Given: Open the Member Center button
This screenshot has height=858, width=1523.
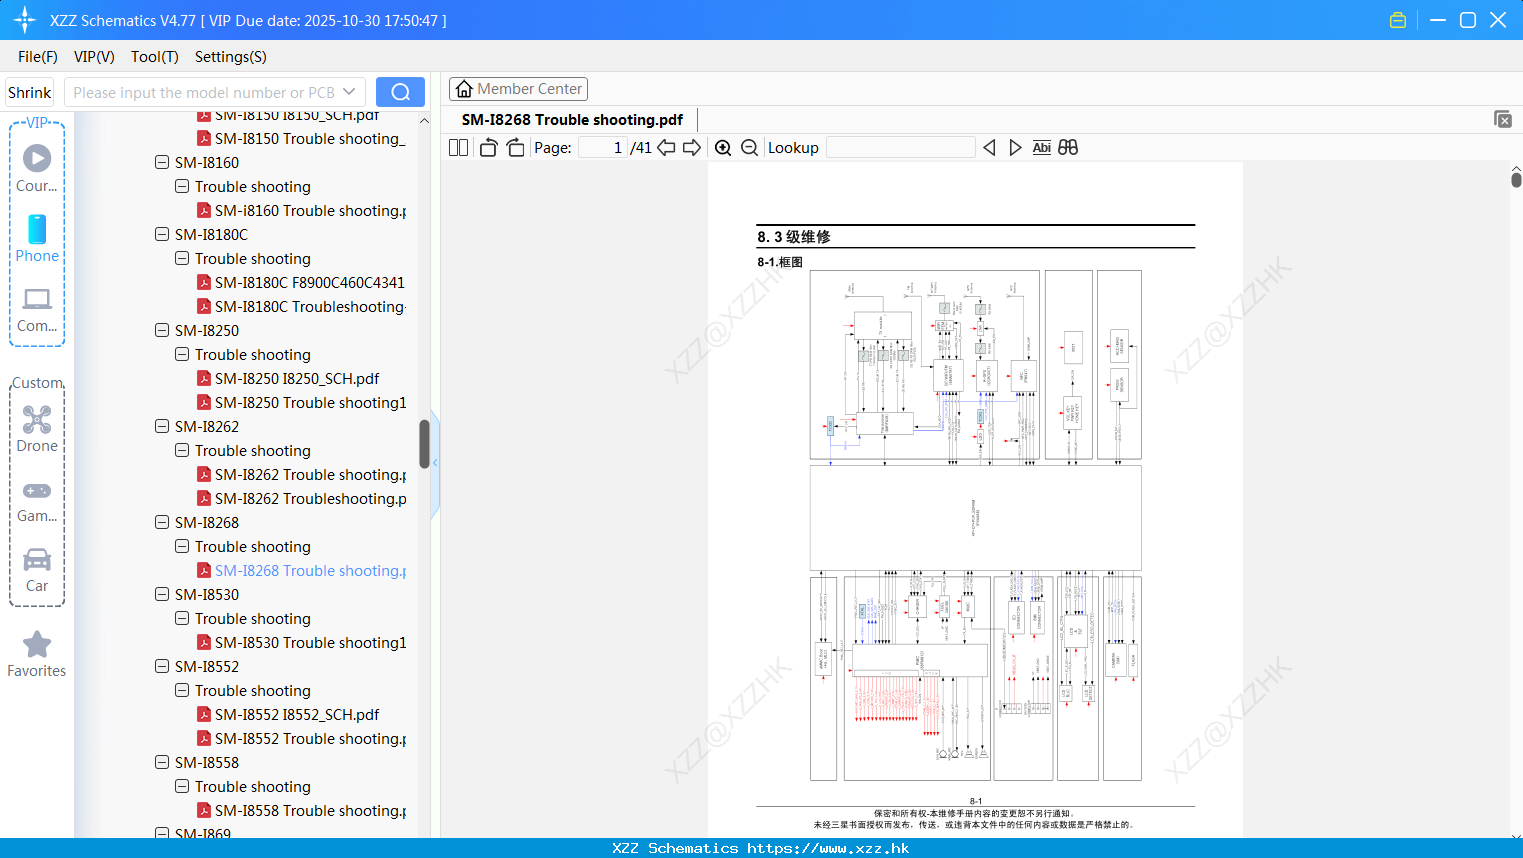Looking at the screenshot, I should (518, 89).
